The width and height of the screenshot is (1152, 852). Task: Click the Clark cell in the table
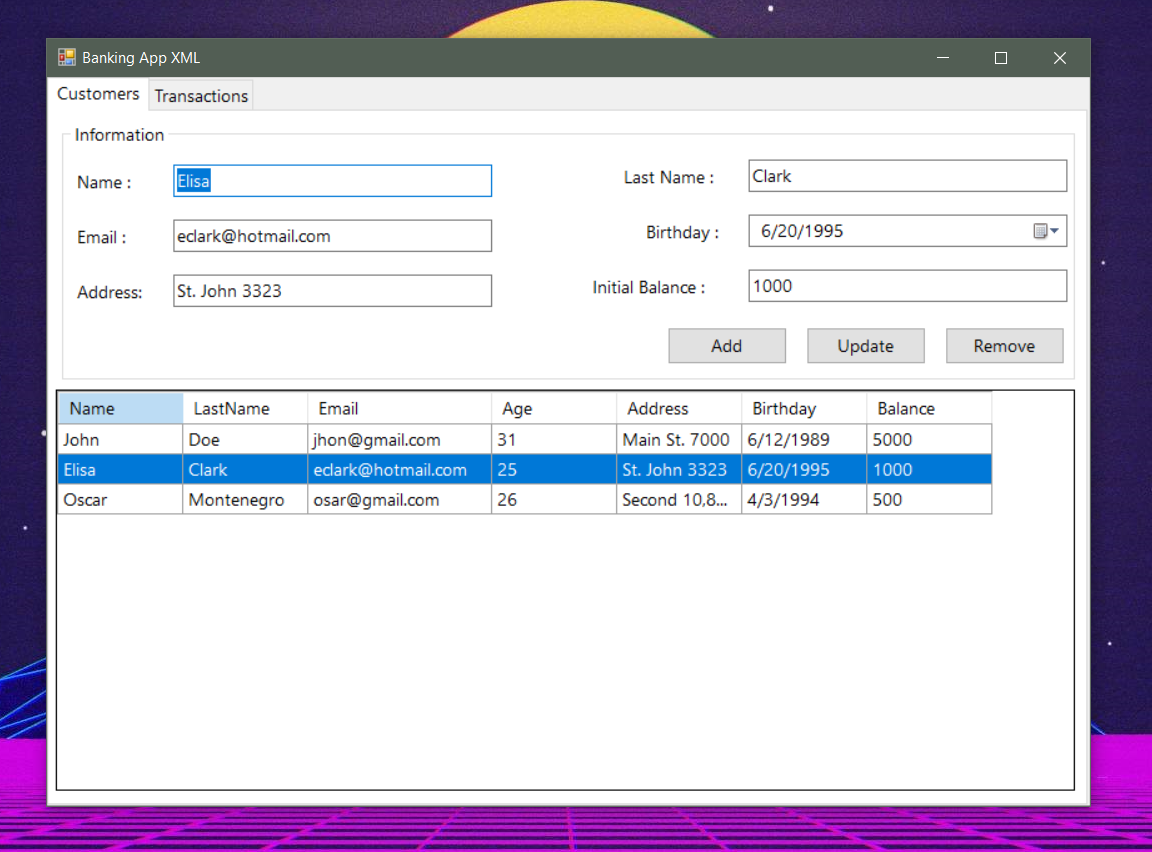click(x=245, y=469)
